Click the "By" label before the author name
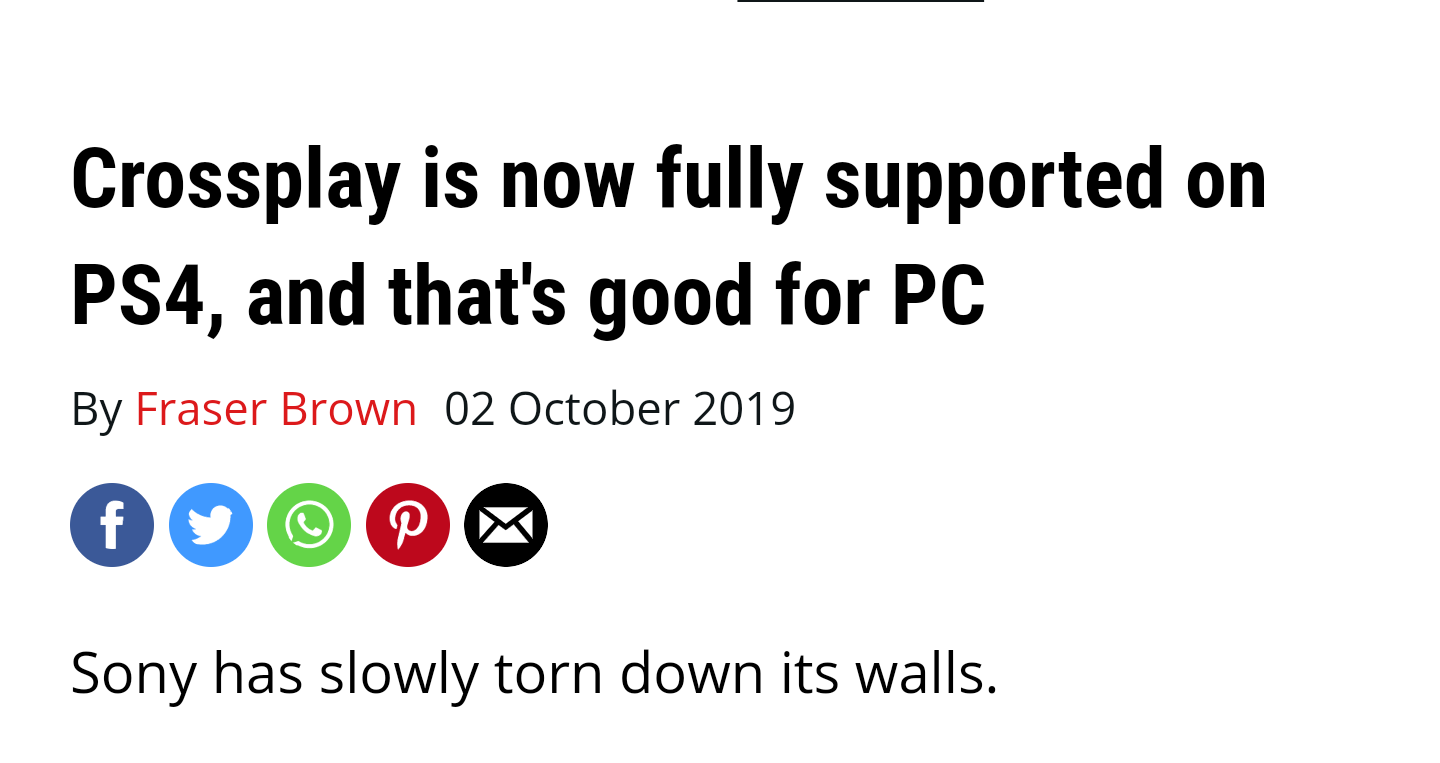 (x=96, y=408)
